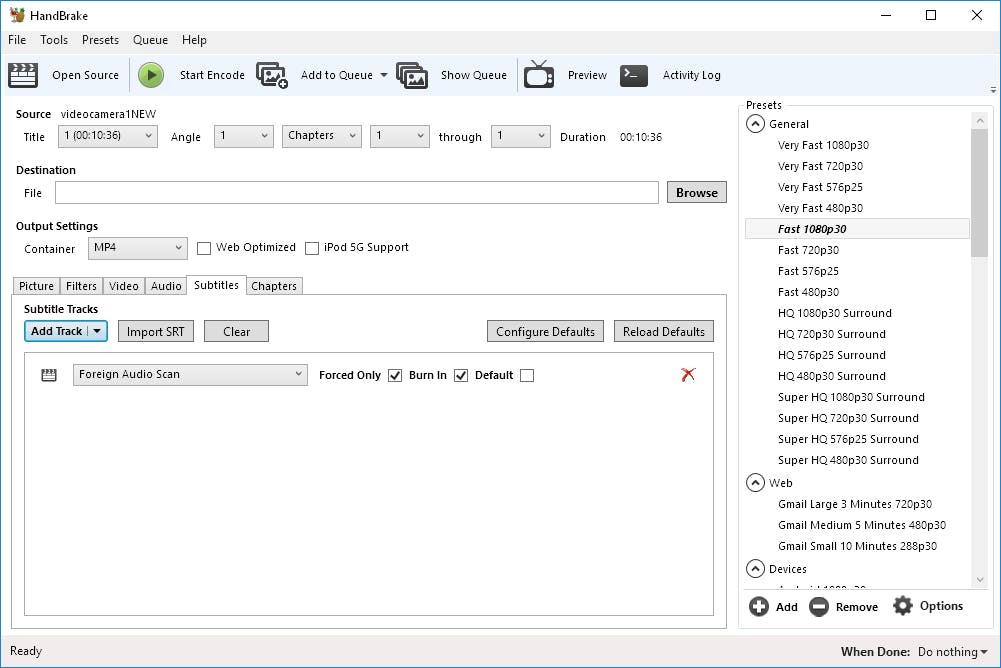Open the Tools menu
Screen dimensions: 1001x668
[54, 40]
